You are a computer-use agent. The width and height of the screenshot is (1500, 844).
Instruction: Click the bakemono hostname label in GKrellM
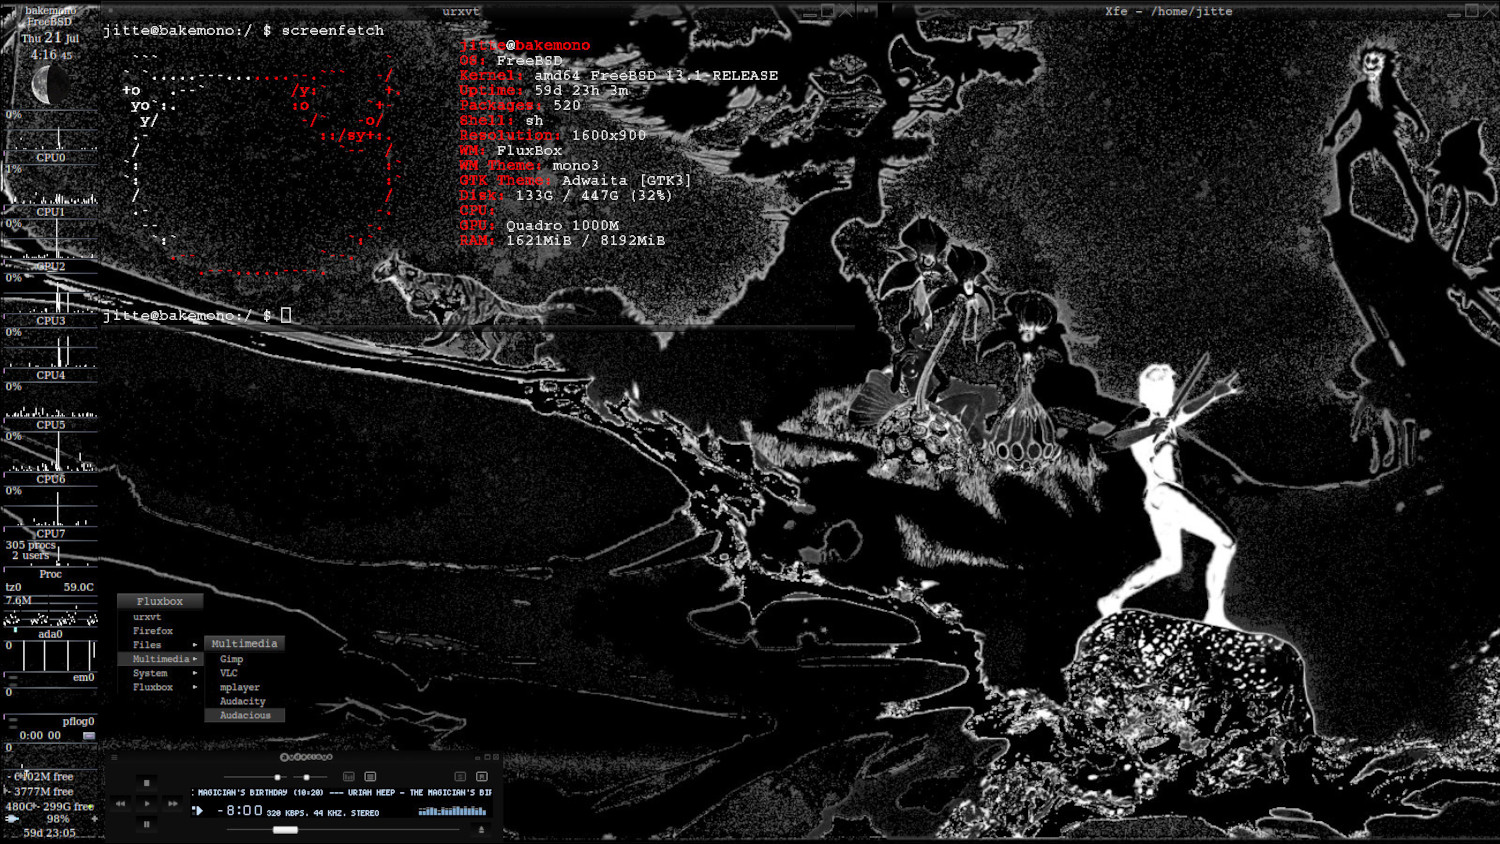click(x=50, y=10)
